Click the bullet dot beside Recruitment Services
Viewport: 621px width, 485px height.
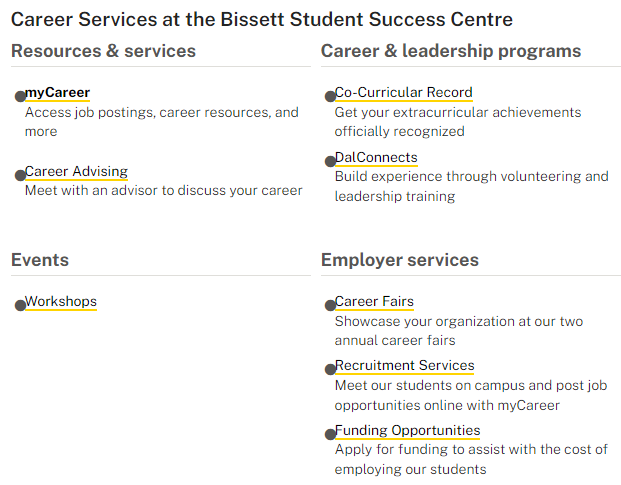tap(330, 369)
